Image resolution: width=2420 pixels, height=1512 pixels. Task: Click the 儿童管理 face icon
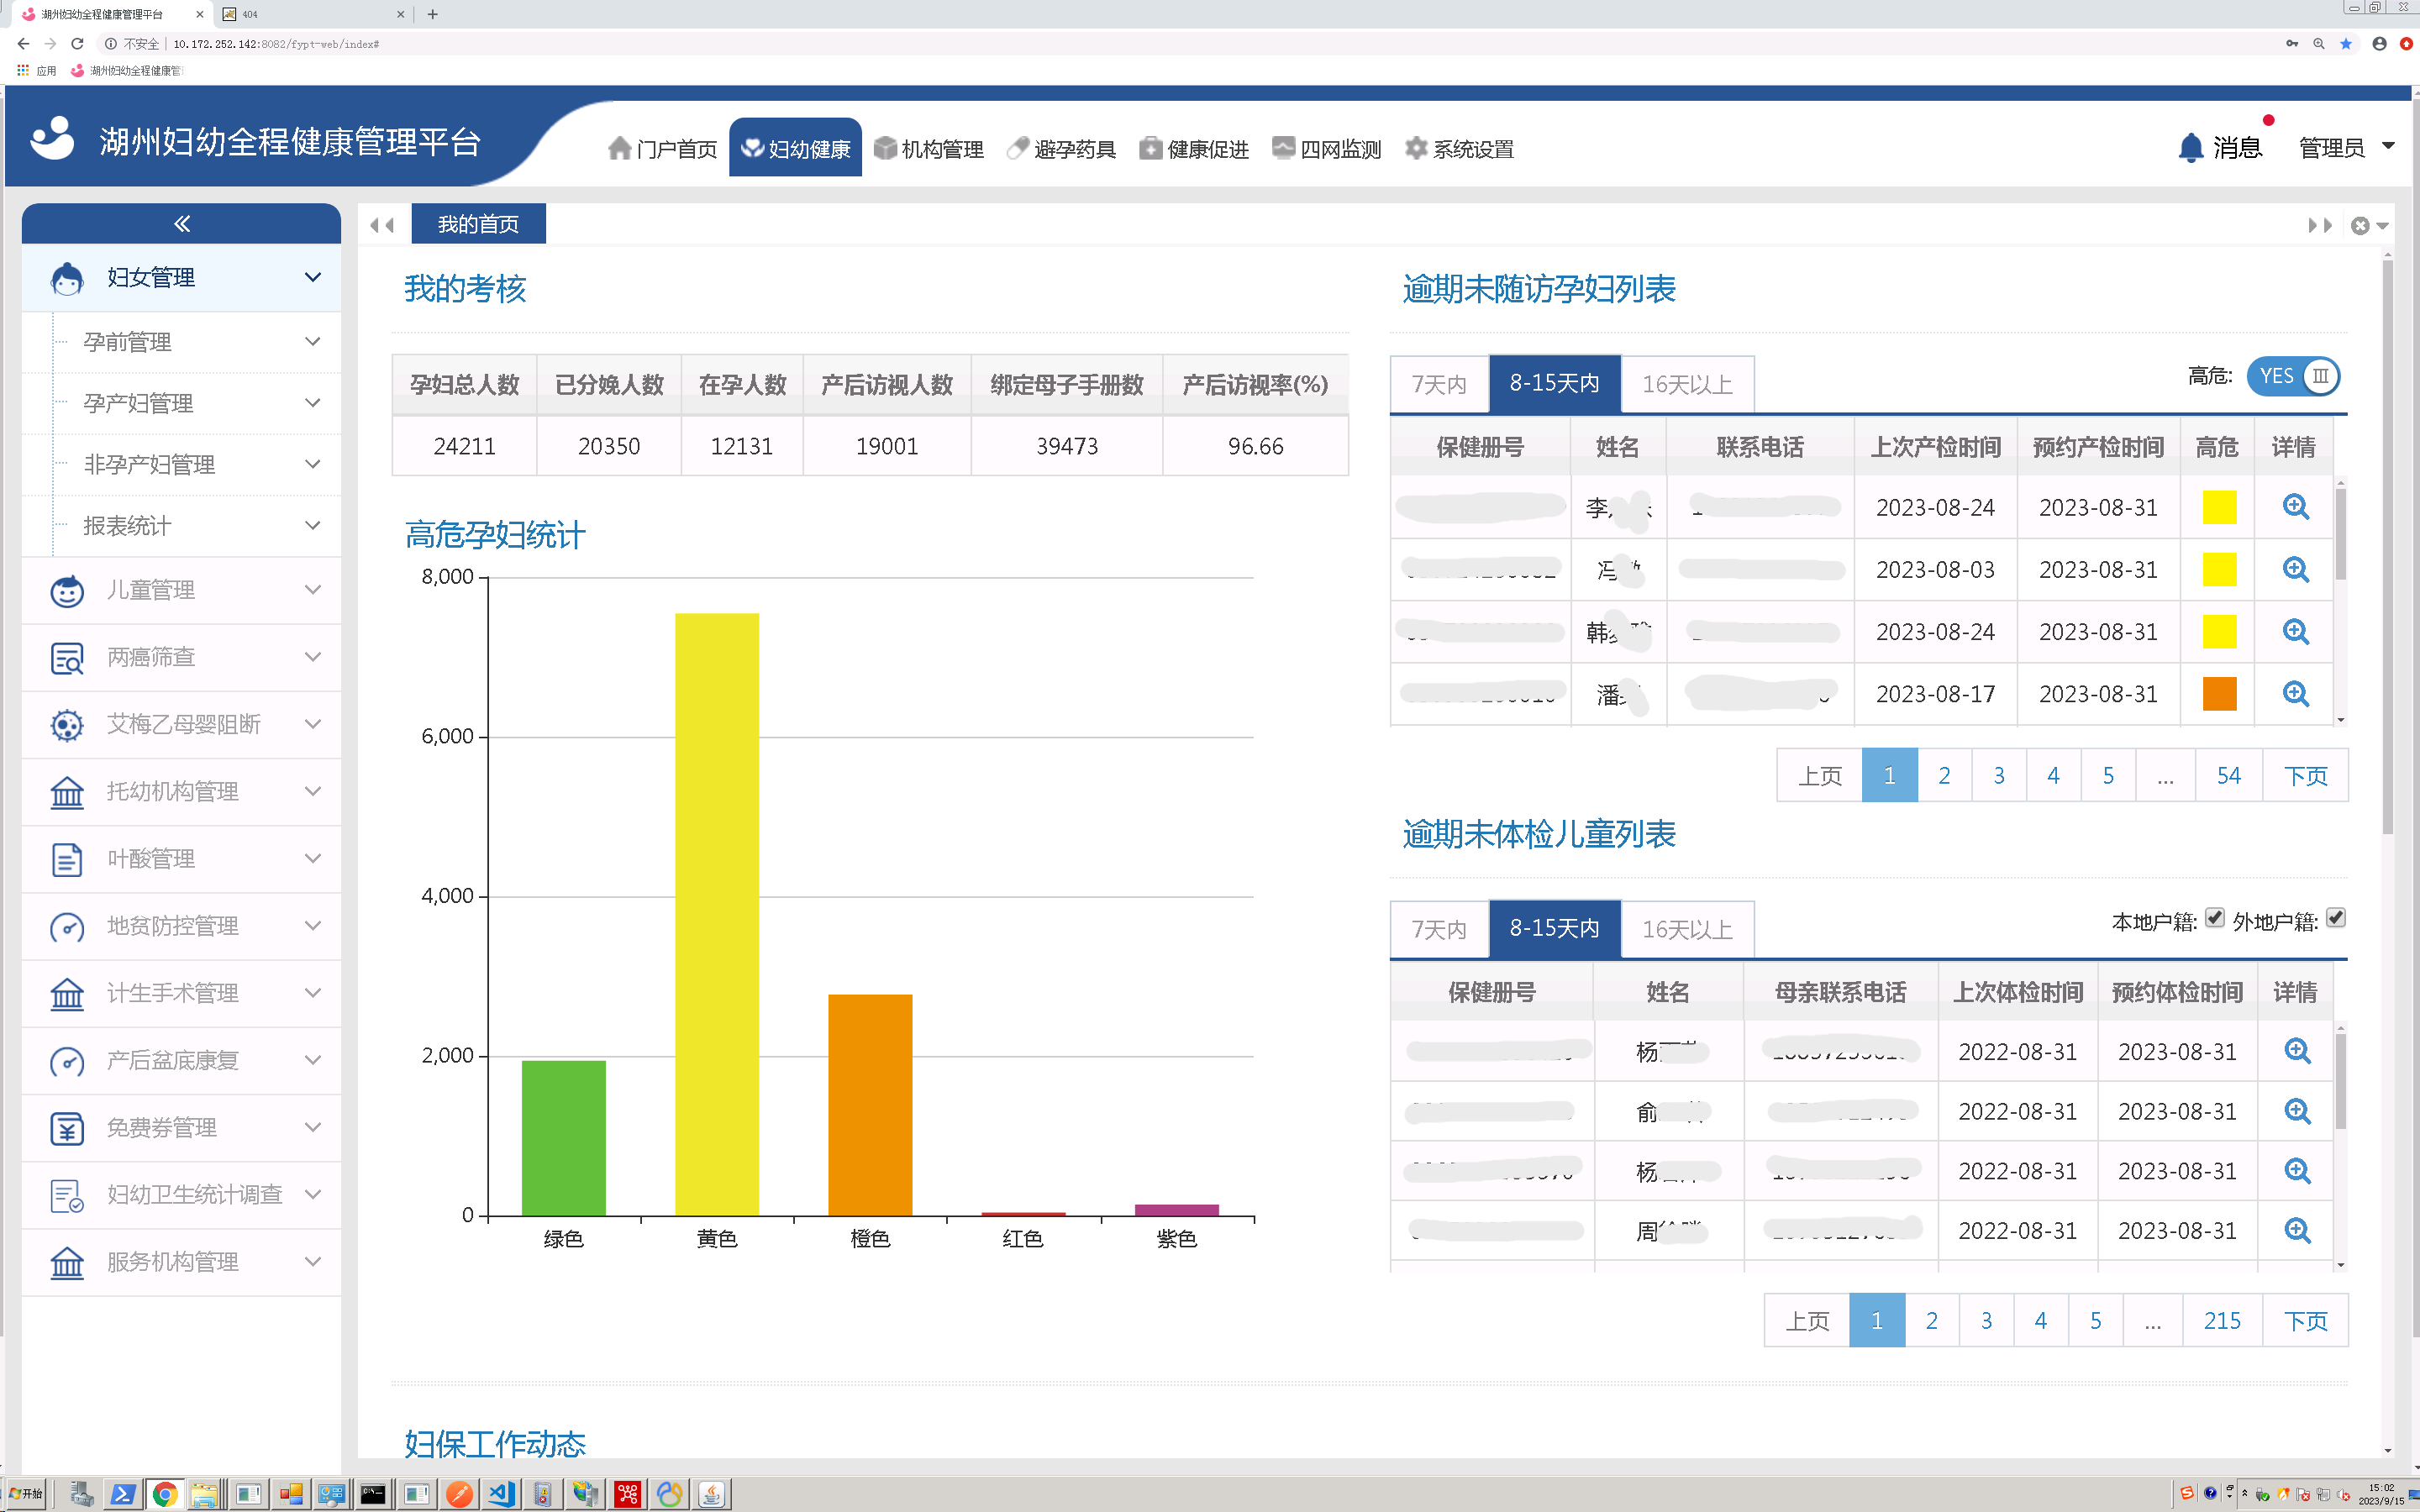[67, 590]
